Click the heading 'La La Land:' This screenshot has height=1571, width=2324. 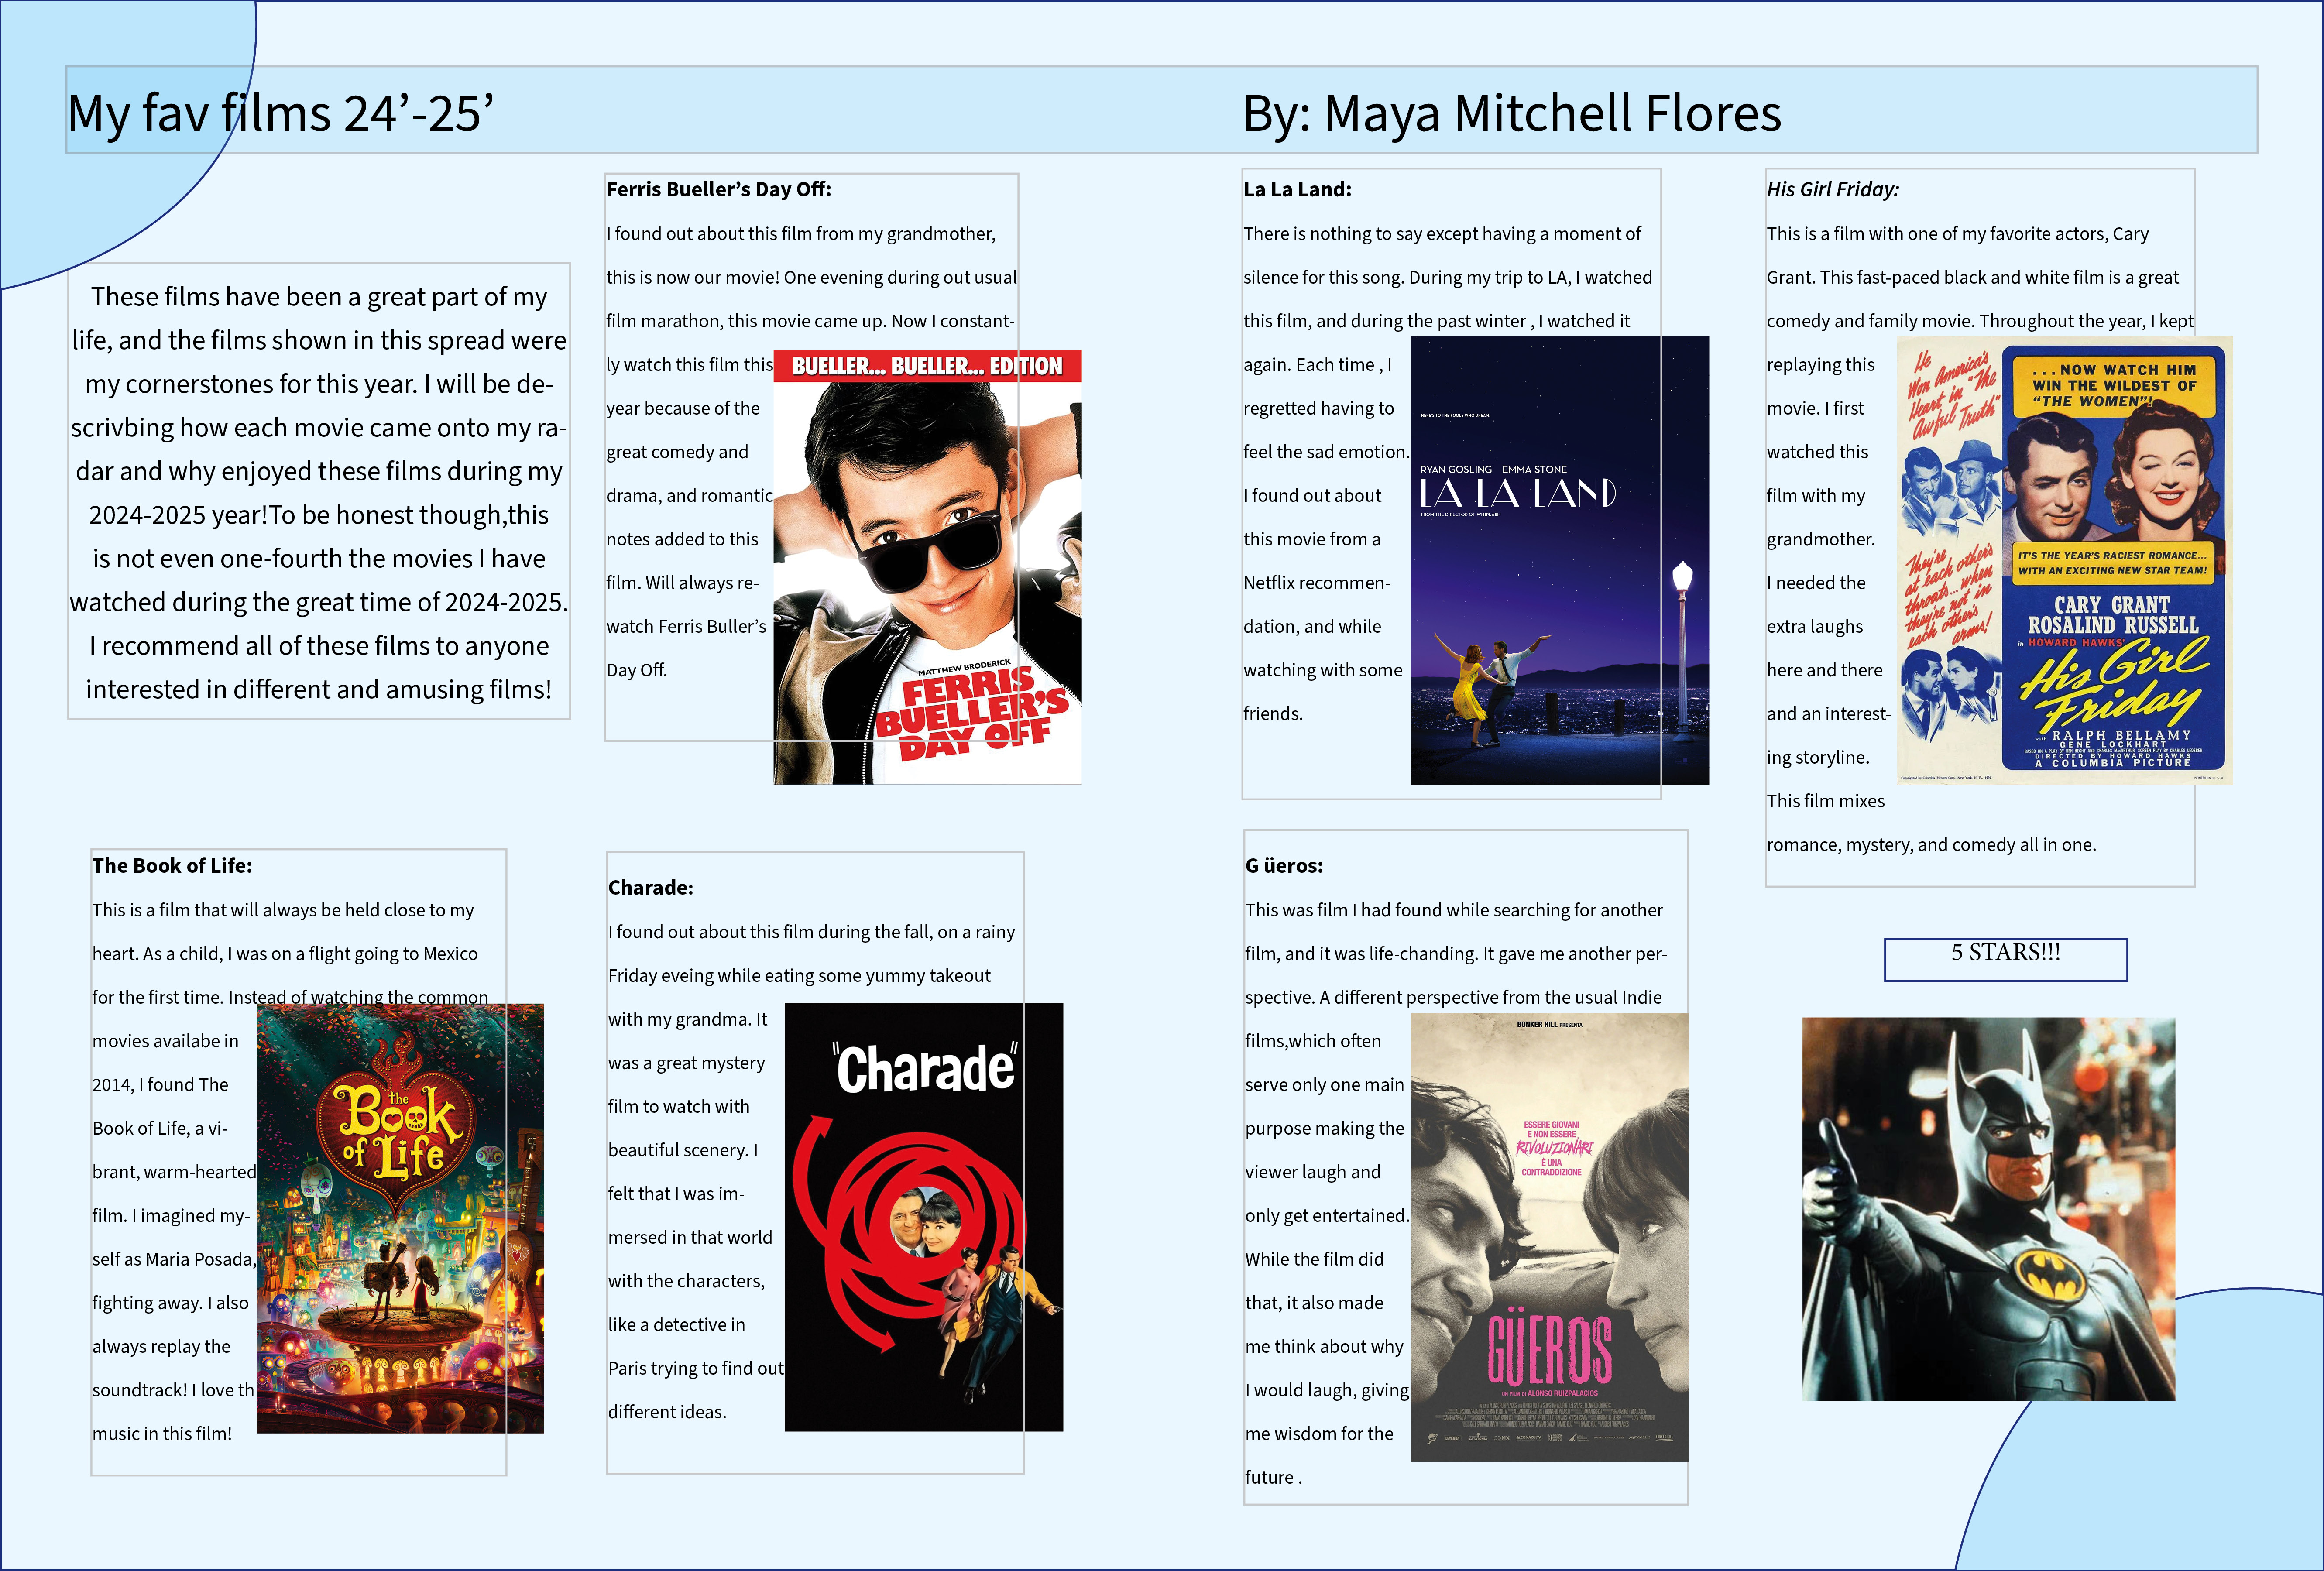coord(1297,189)
